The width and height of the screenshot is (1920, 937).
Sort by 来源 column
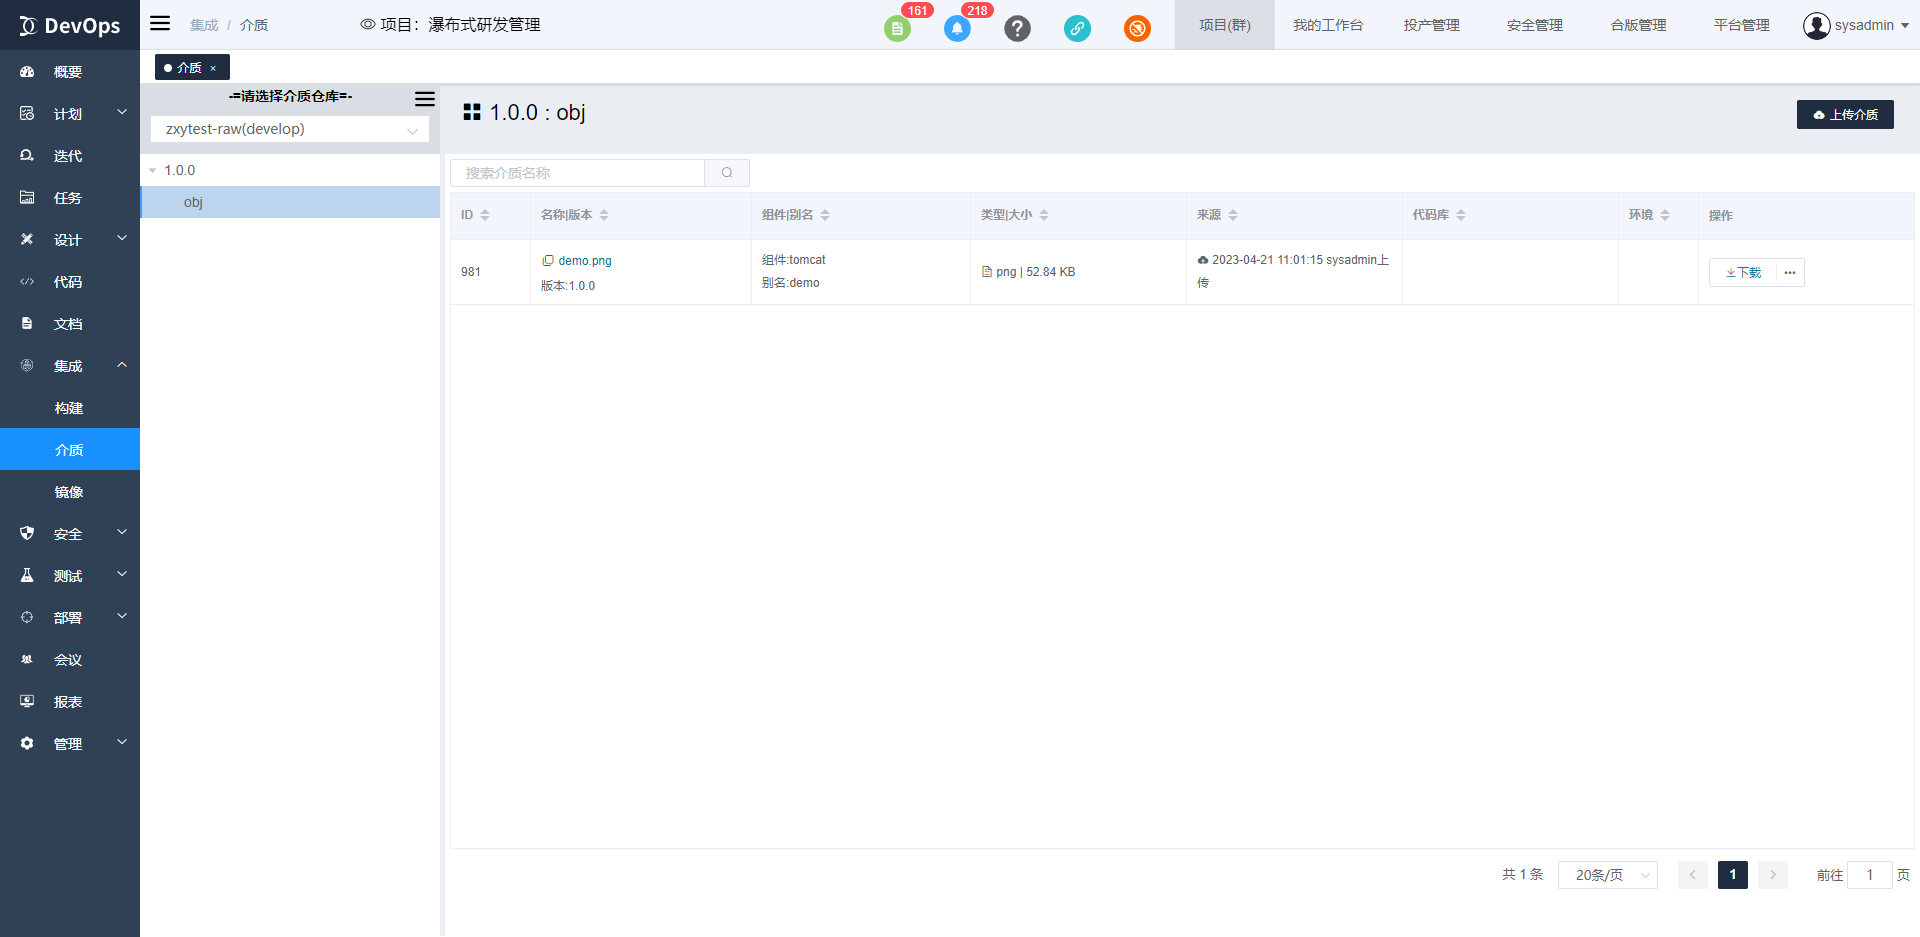1233,215
